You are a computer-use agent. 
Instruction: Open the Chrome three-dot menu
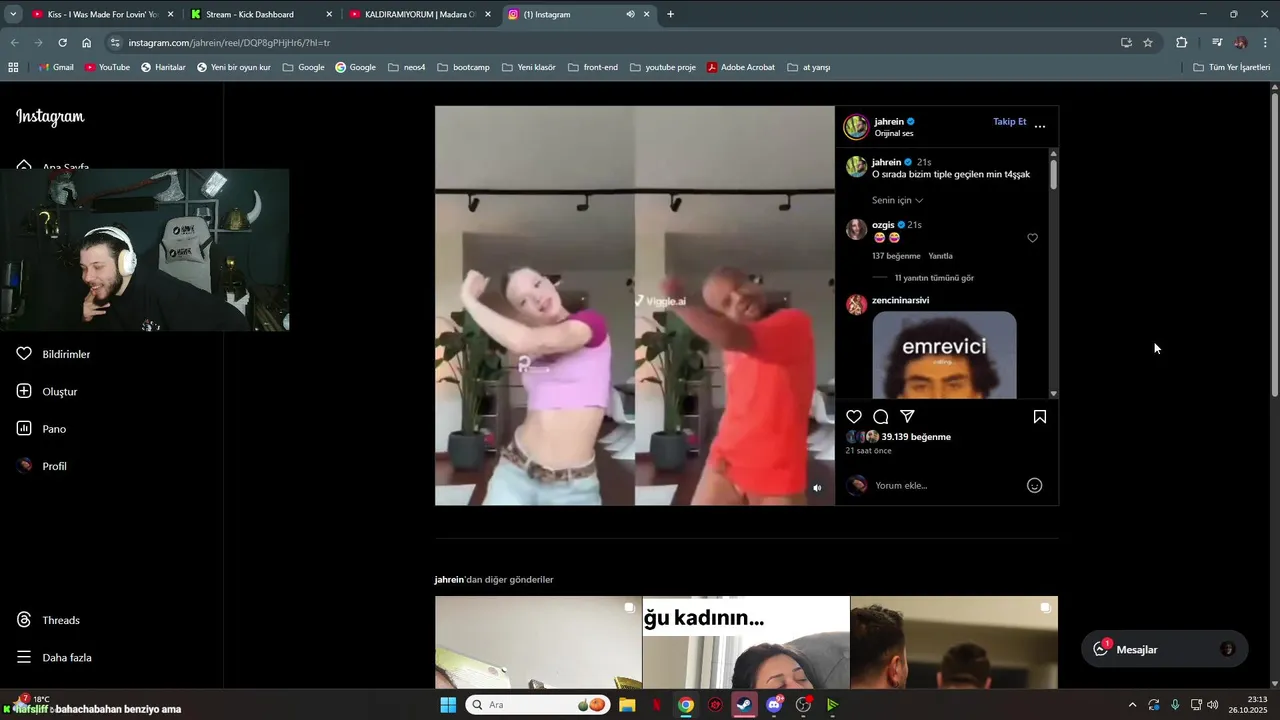pos(1266,43)
